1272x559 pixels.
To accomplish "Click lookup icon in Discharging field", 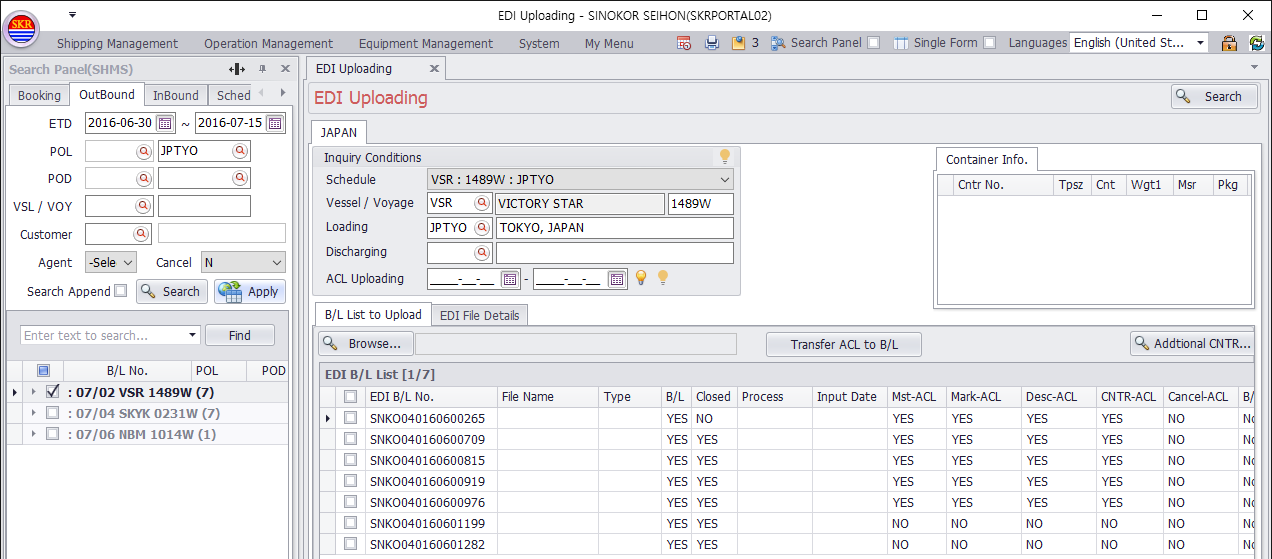I will pos(482,252).
